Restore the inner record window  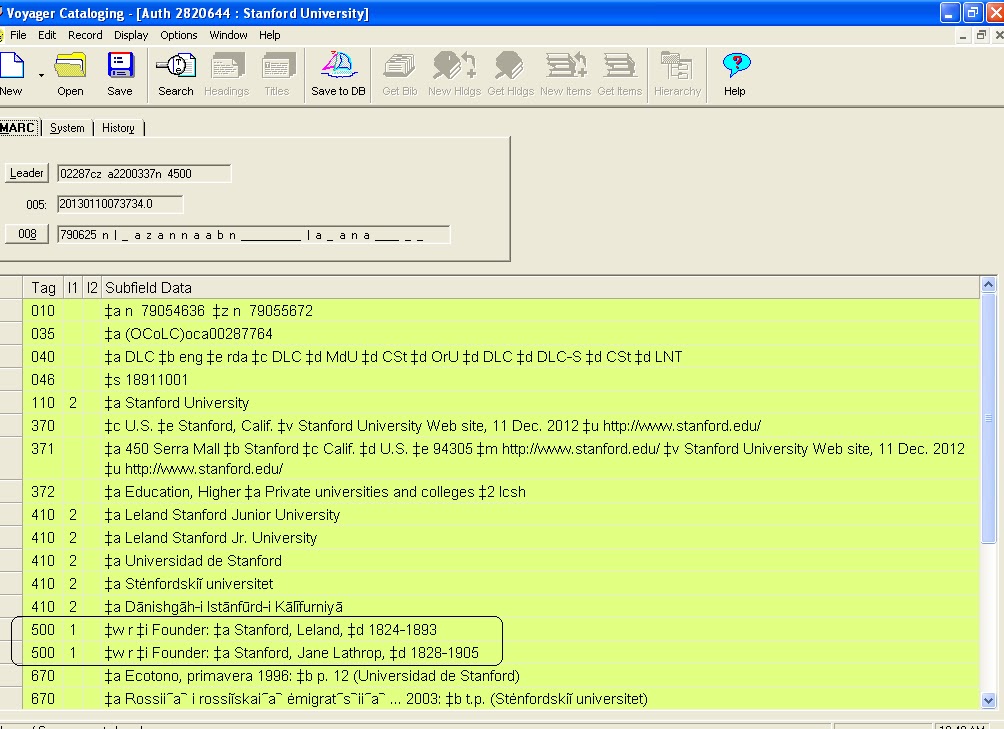pos(981,36)
